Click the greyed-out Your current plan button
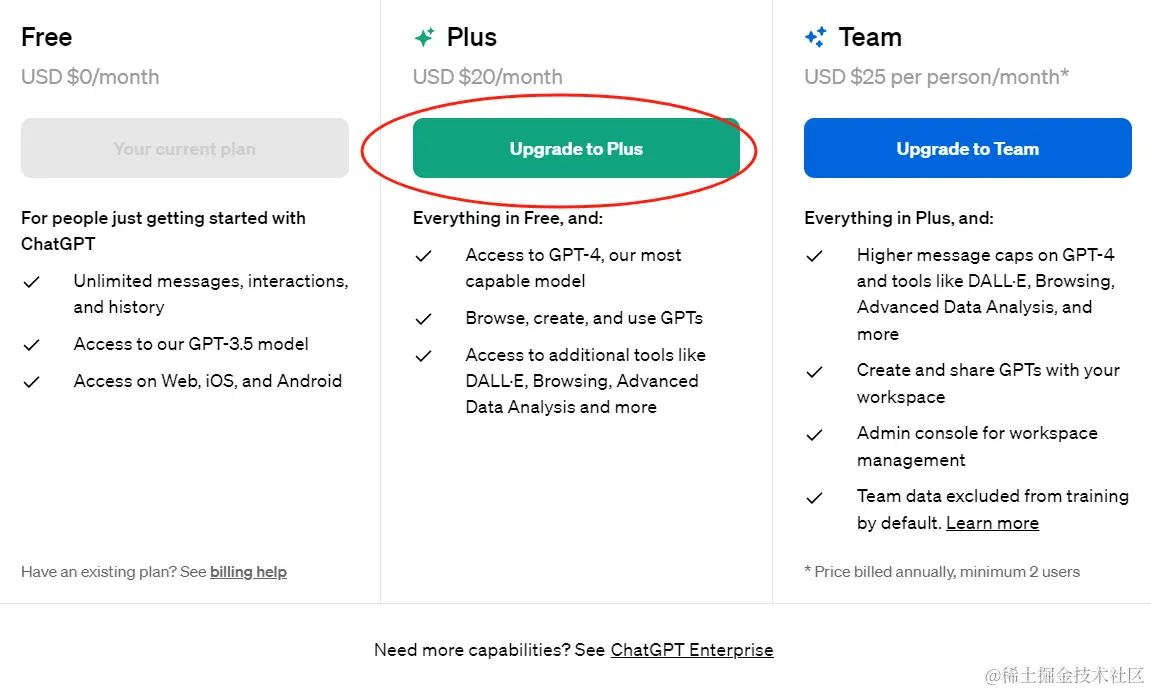This screenshot has height=692, width=1151. [185, 149]
